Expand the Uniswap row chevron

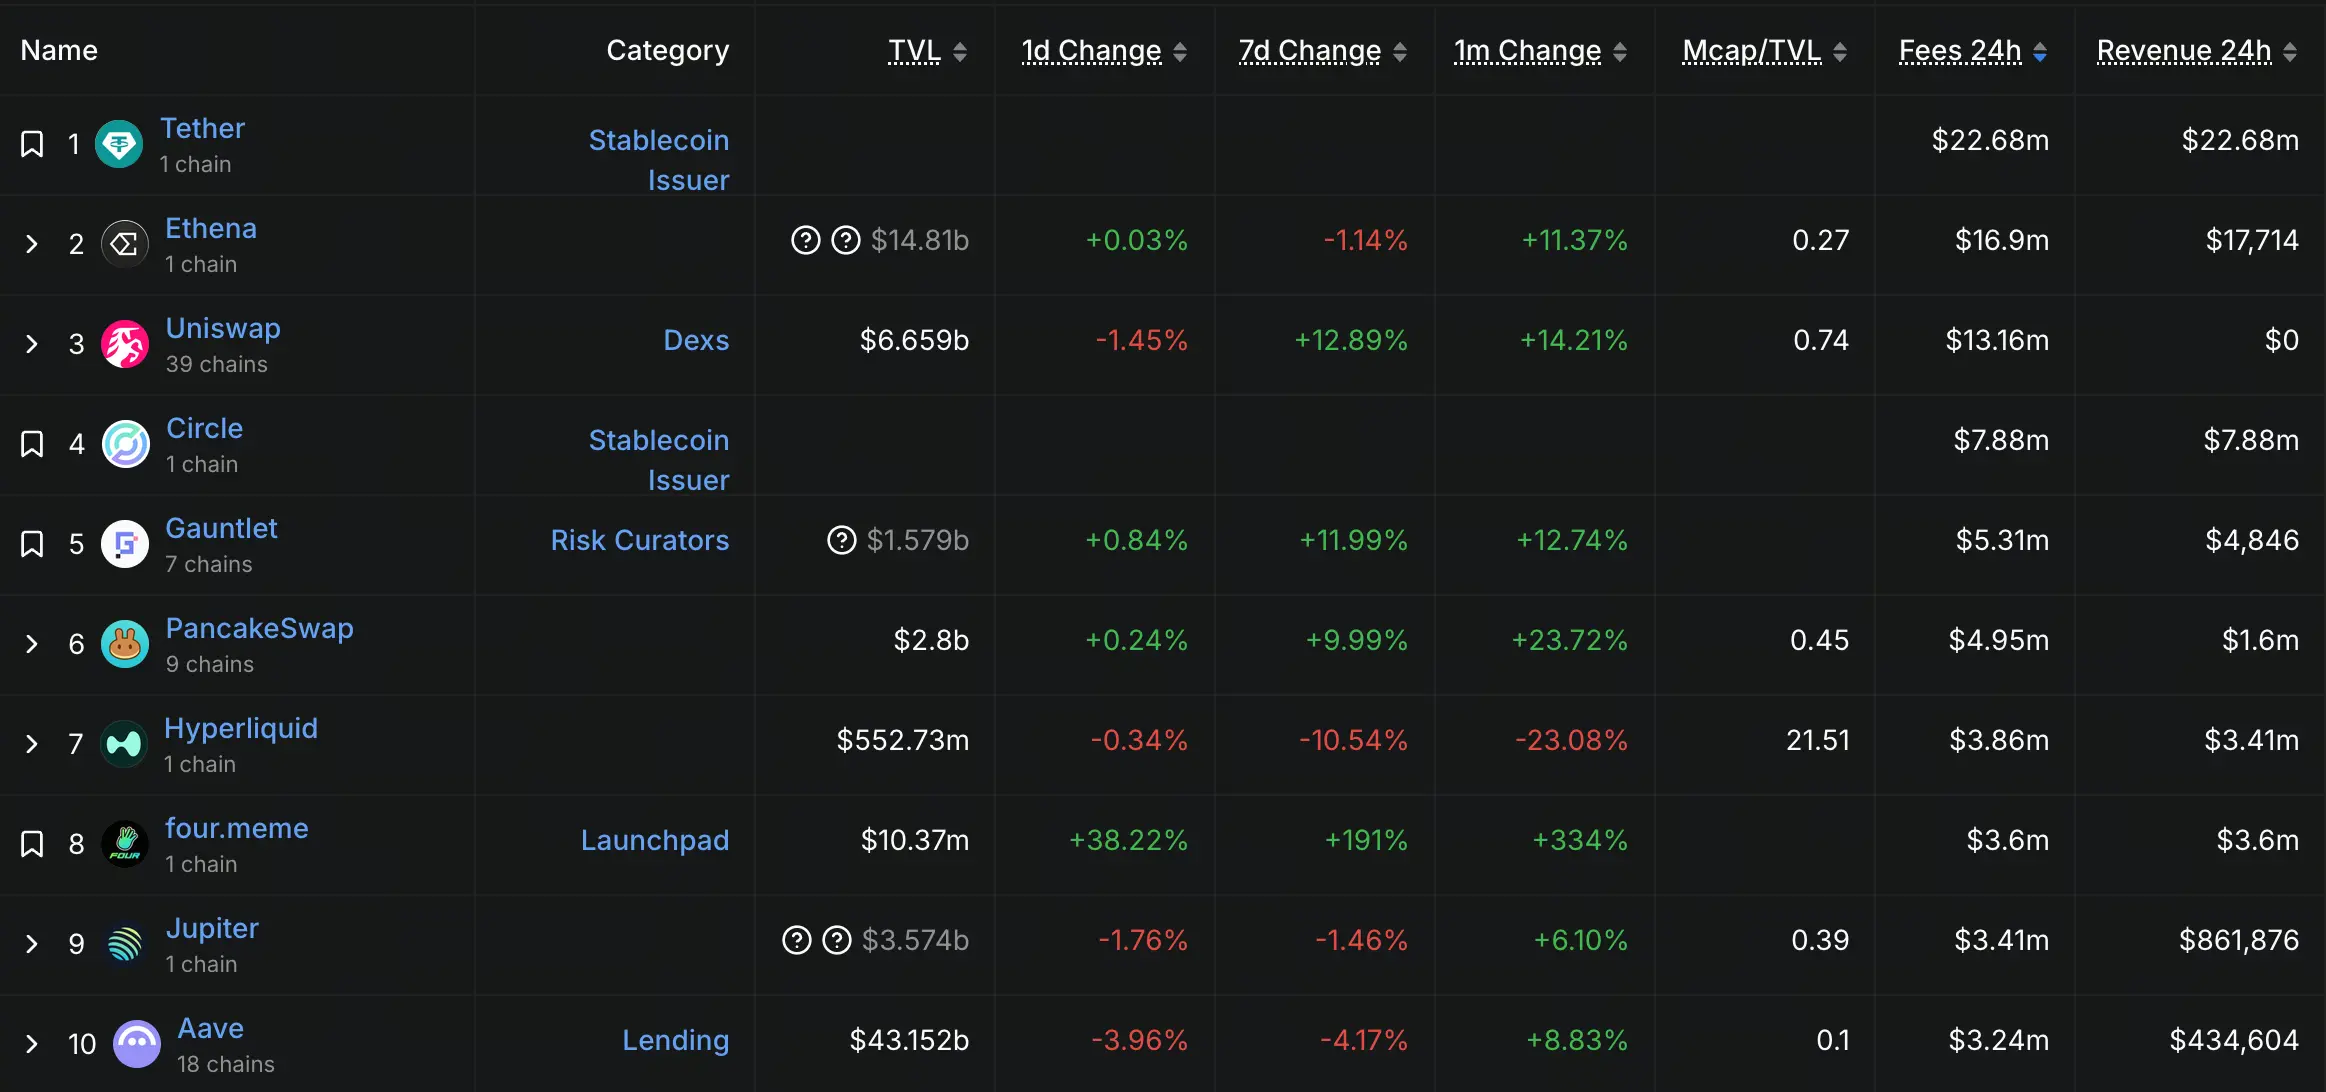click(x=32, y=344)
